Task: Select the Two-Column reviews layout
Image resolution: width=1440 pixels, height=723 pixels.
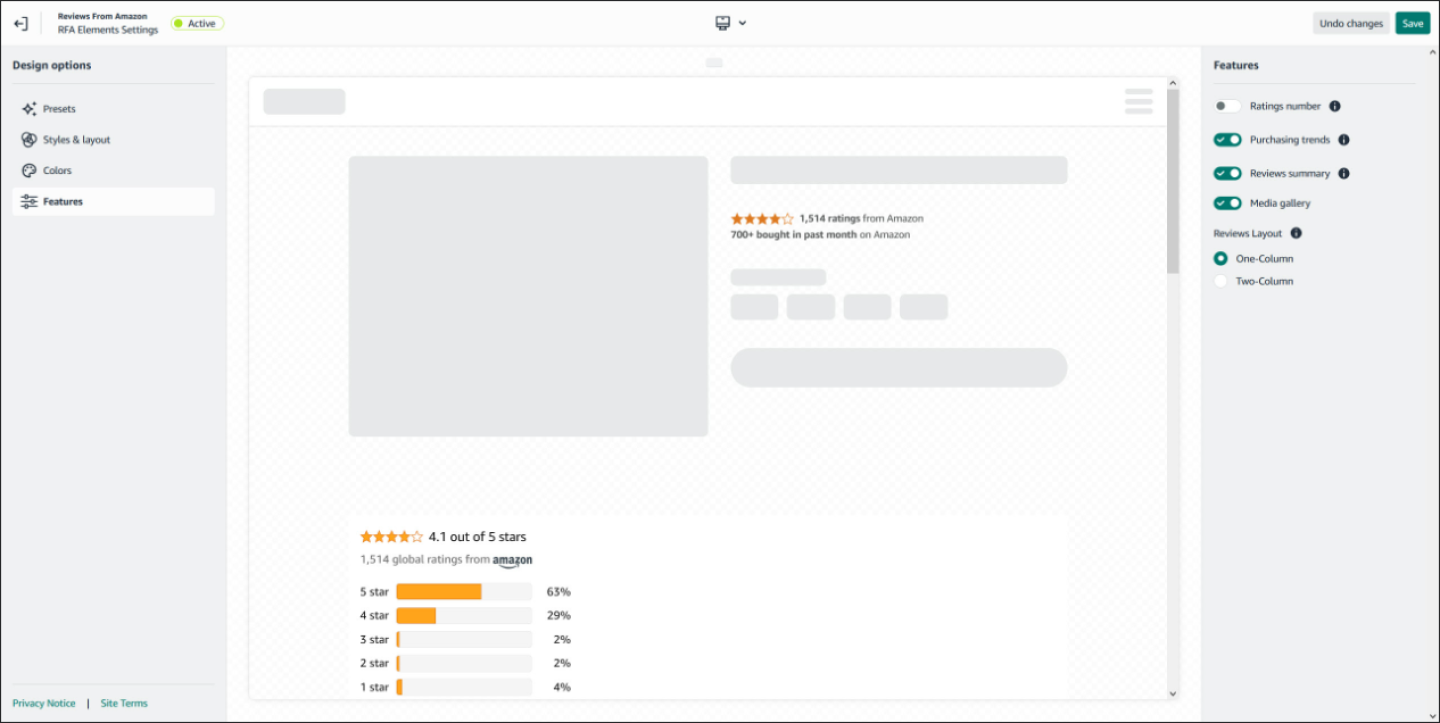Action: click(1220, 281)
